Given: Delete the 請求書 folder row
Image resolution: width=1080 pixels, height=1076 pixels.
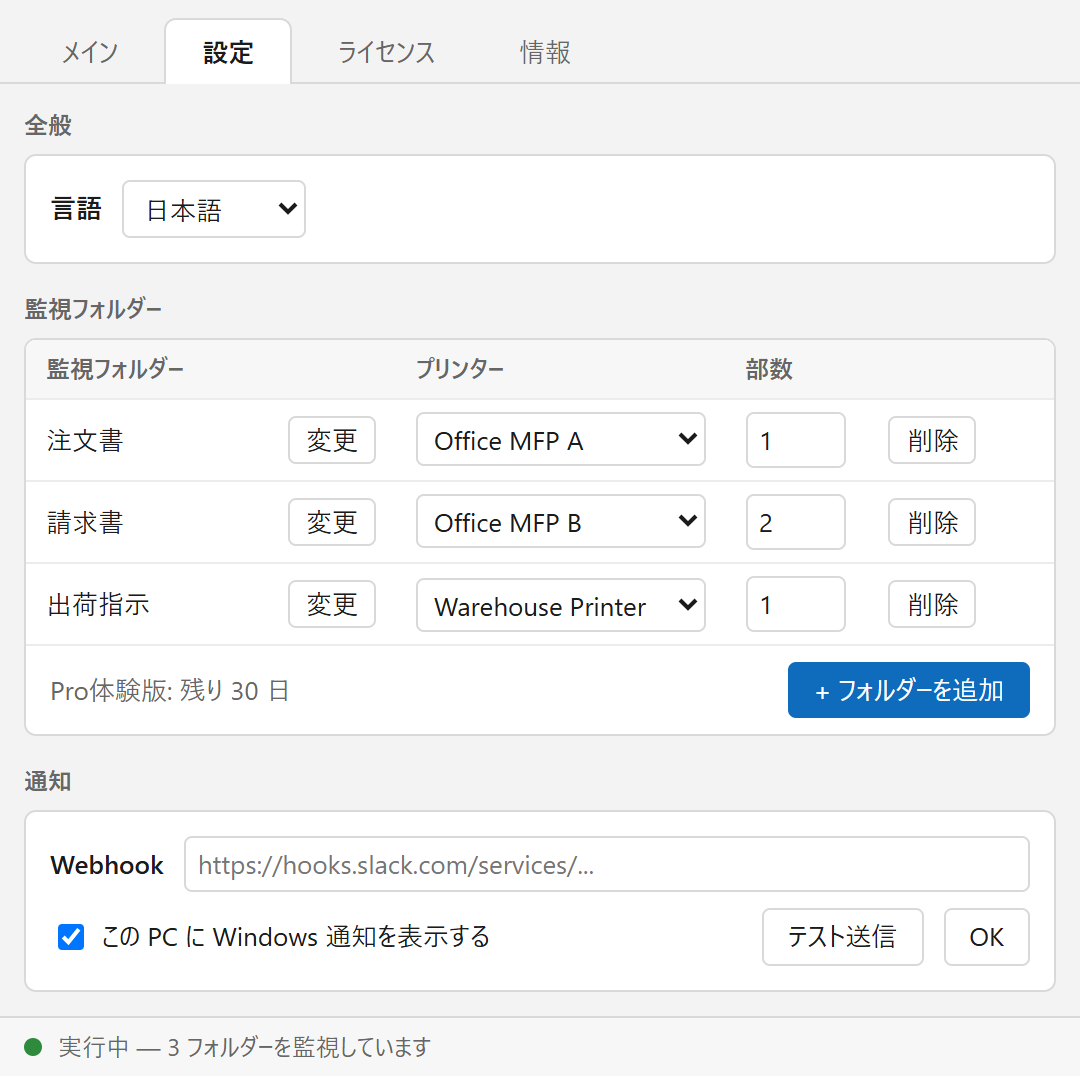Looking at the screenshot, I should (932, 522).
